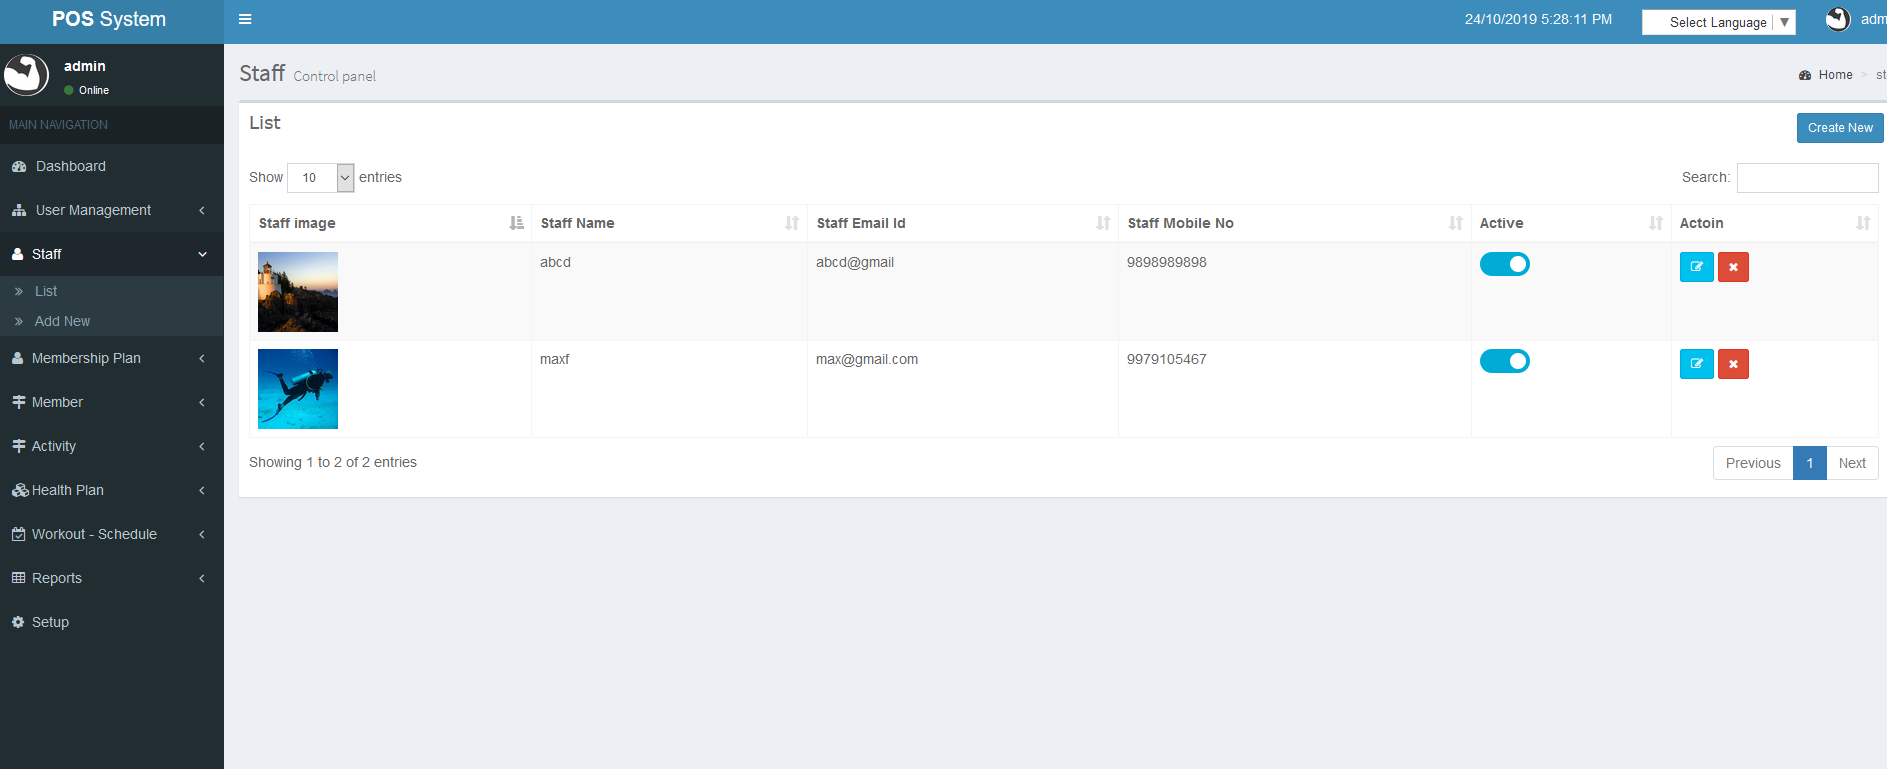The image size is (1887, 769).
Task: Go to page 1 in pagination
Action: pyautogui.click(x=1810, y=463)
